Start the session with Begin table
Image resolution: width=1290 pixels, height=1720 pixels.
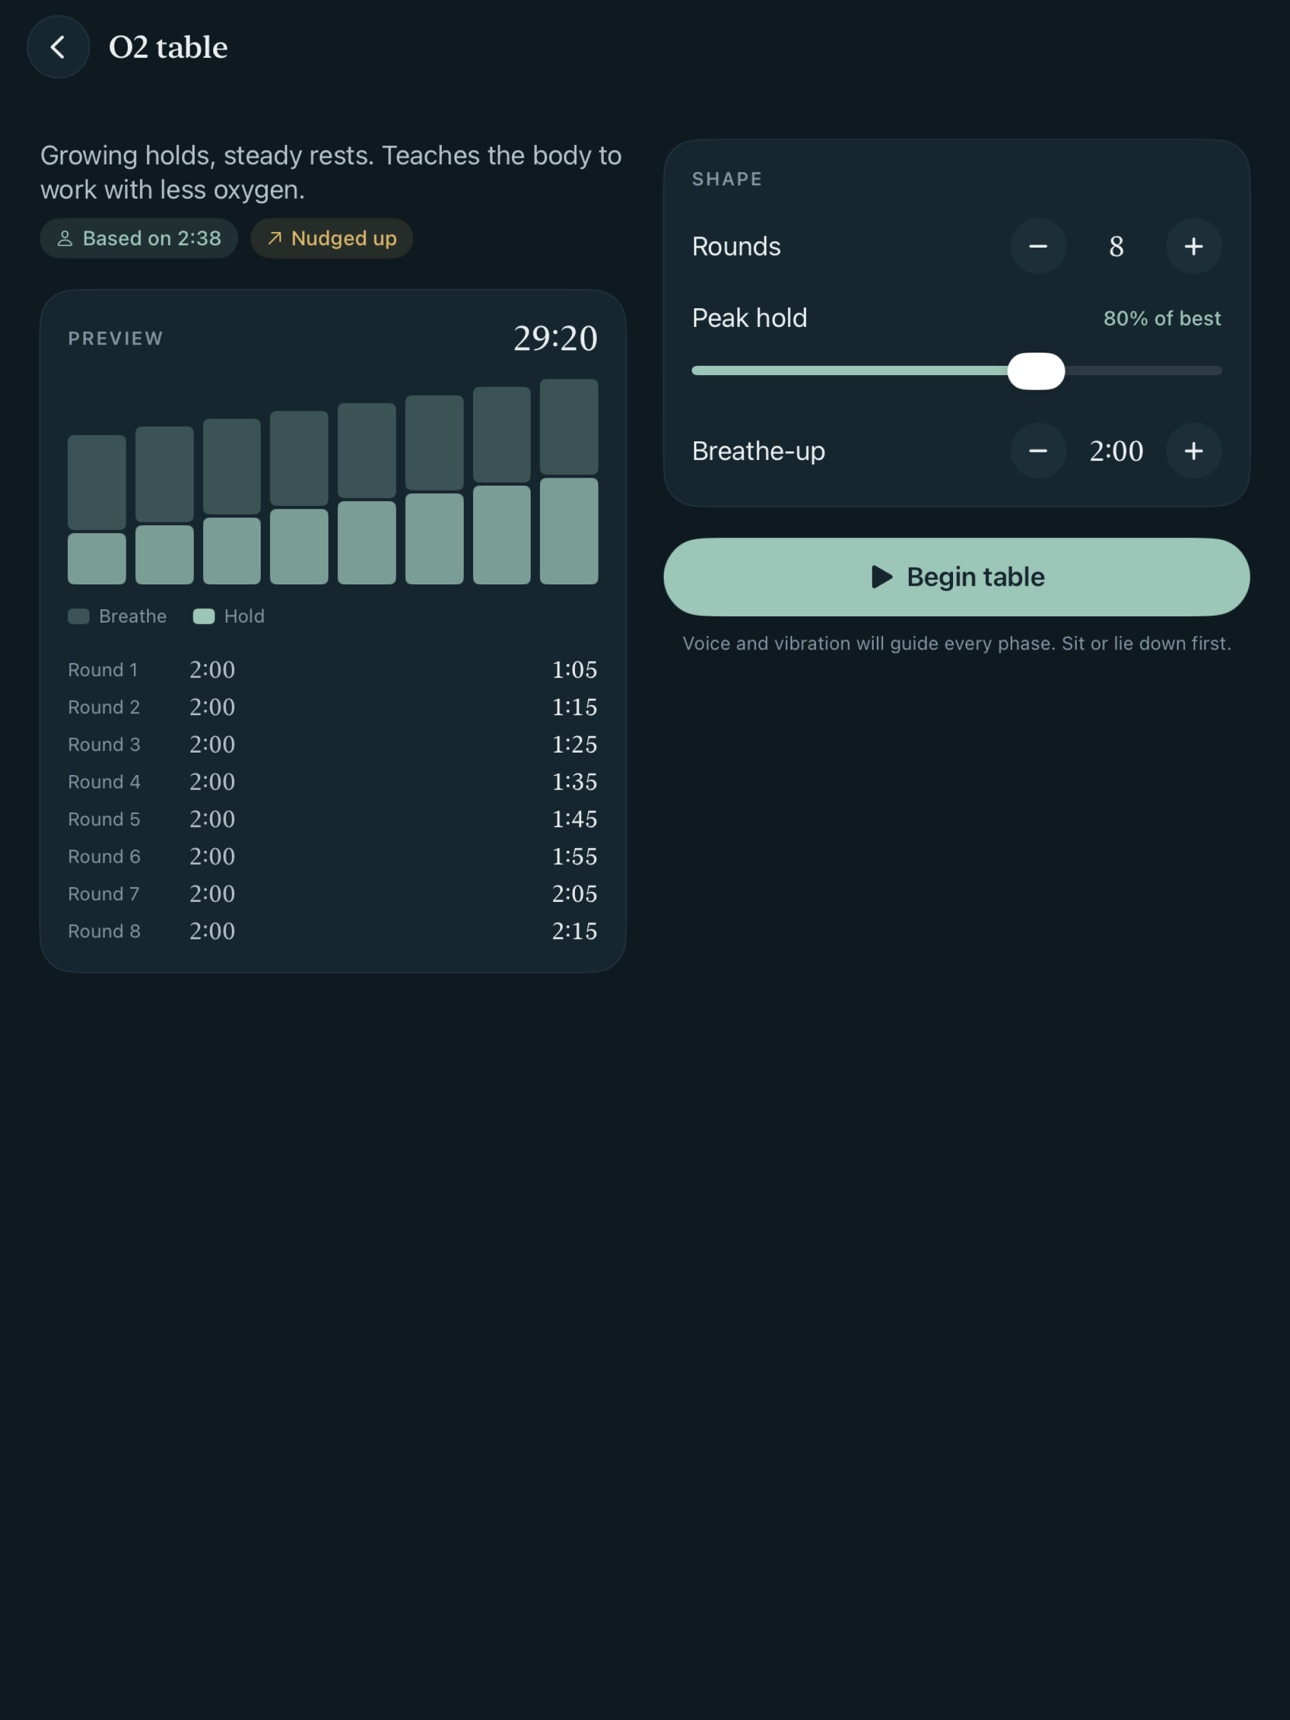pos(957,577)
